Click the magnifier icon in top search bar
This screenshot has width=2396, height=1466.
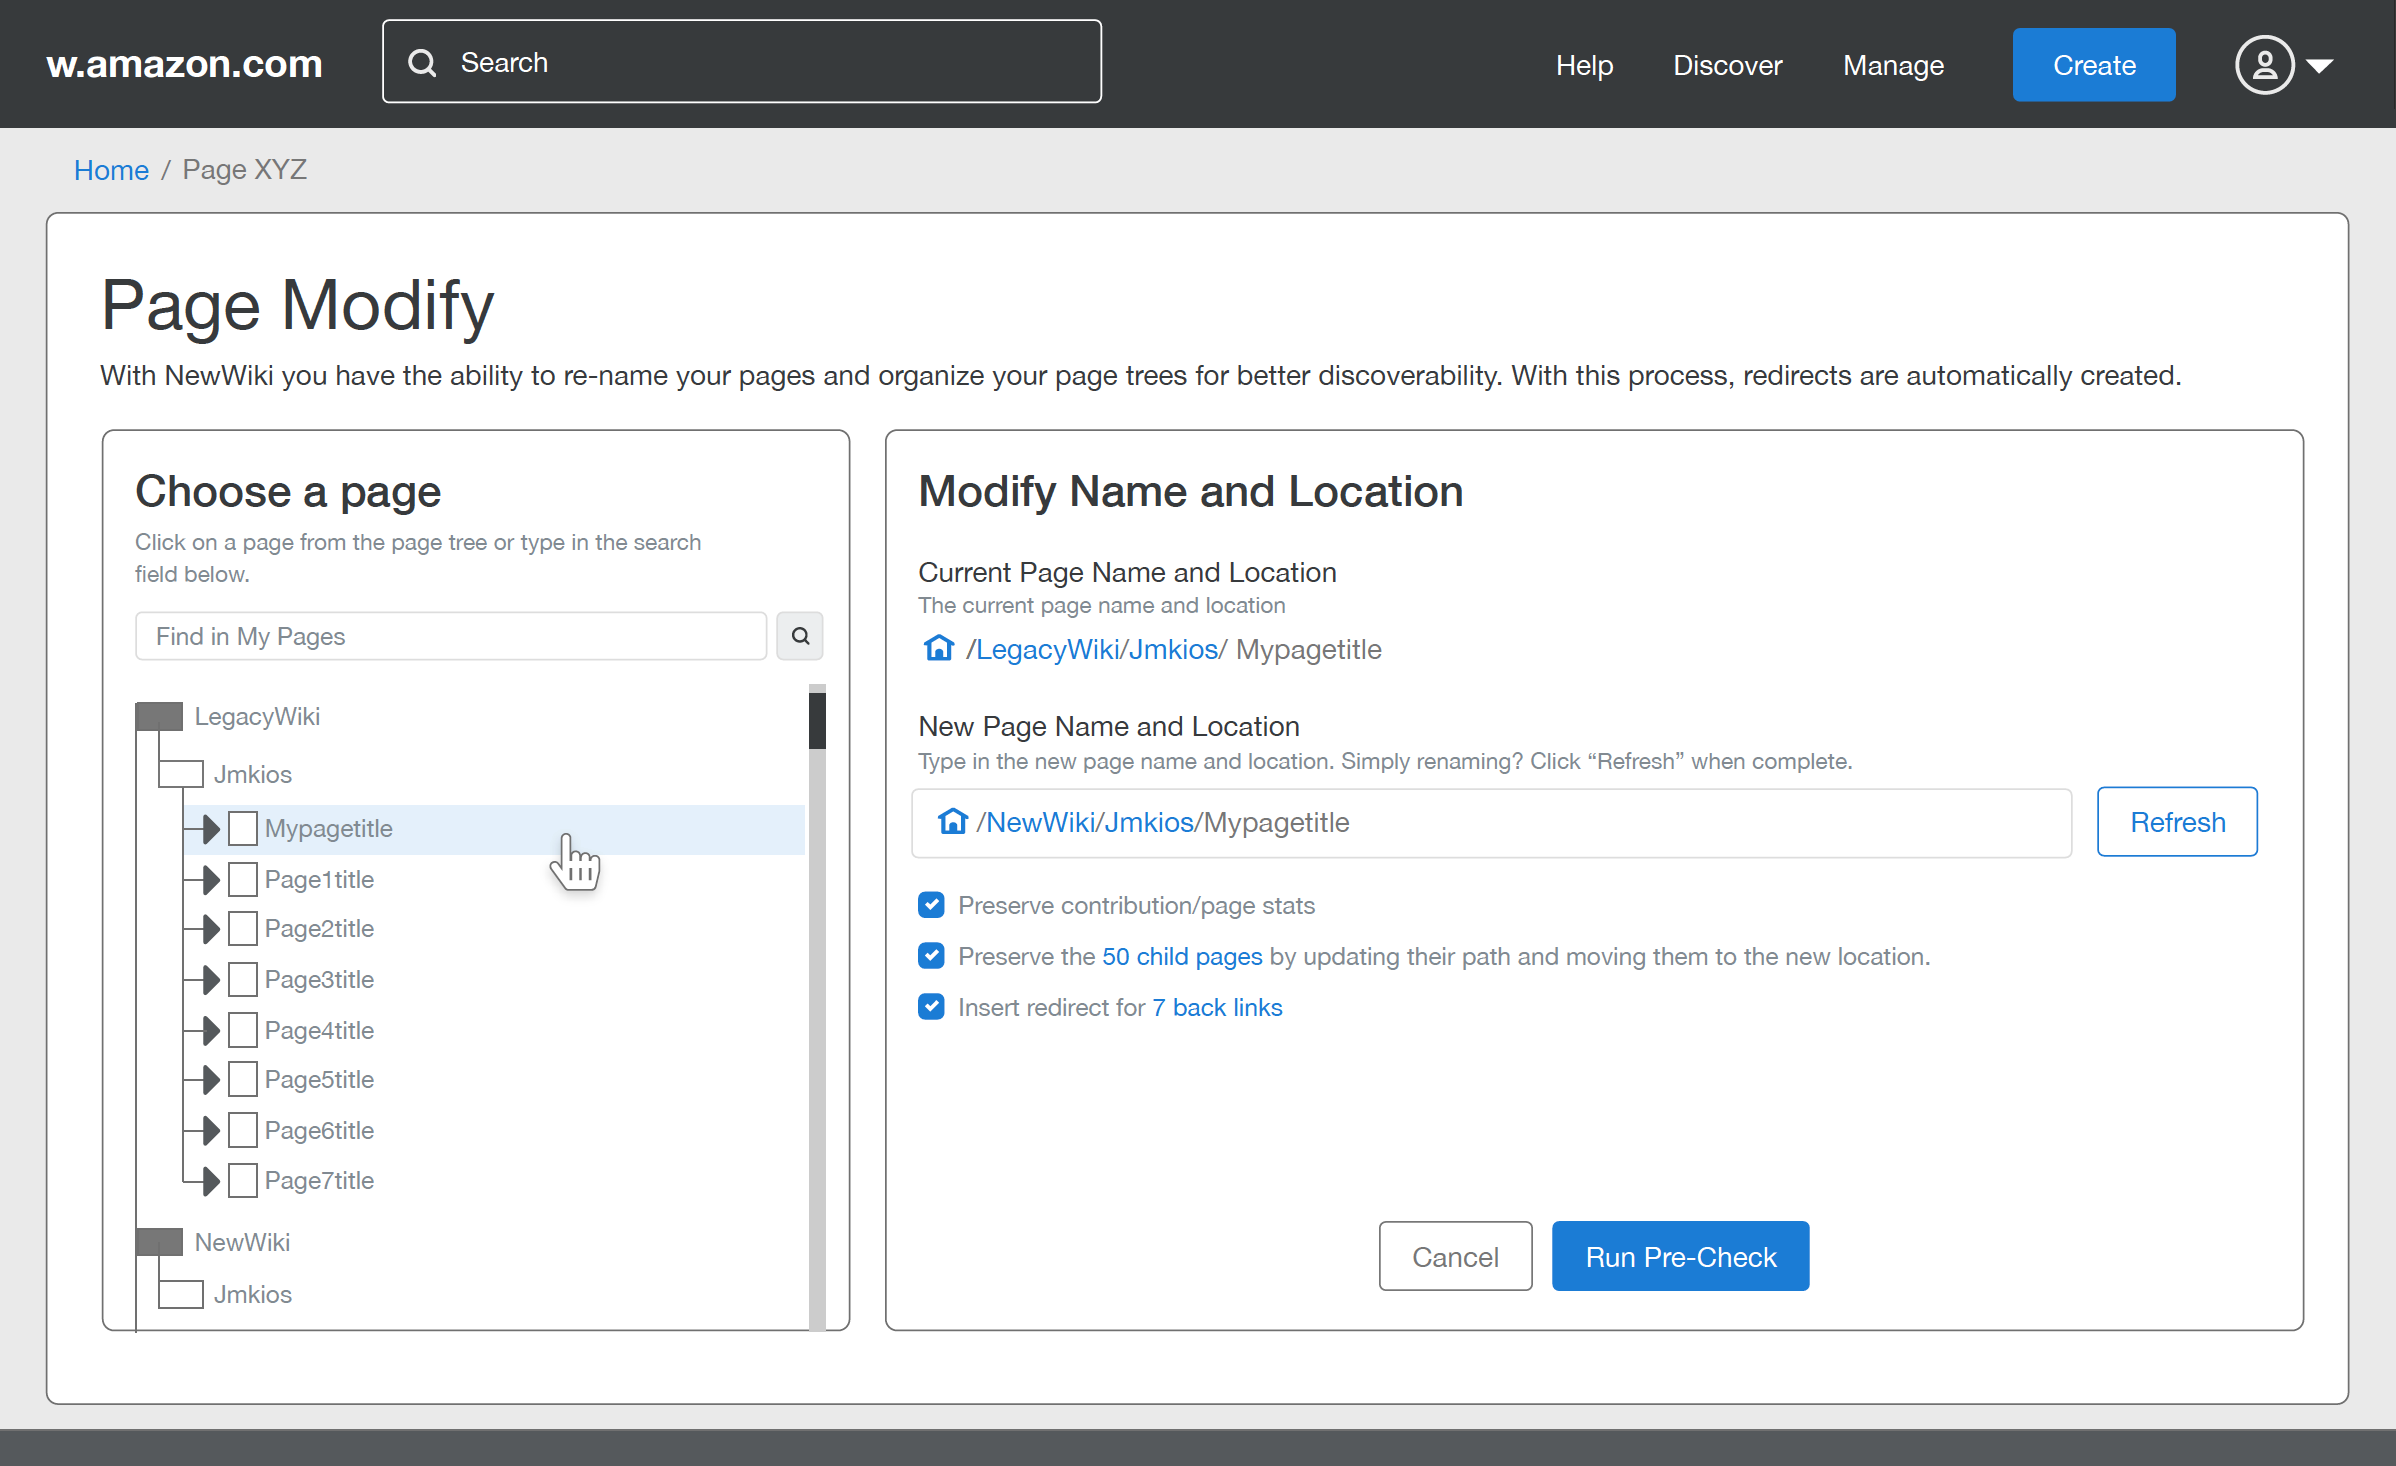[423, 63]
